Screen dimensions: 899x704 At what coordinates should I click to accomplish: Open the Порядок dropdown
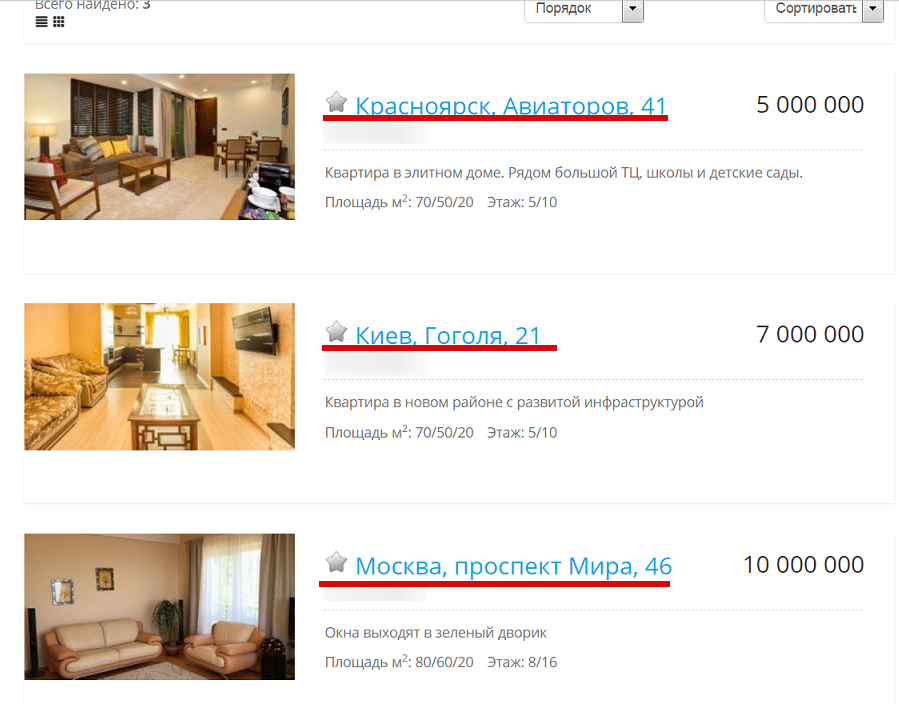click(x=584, y=9)
